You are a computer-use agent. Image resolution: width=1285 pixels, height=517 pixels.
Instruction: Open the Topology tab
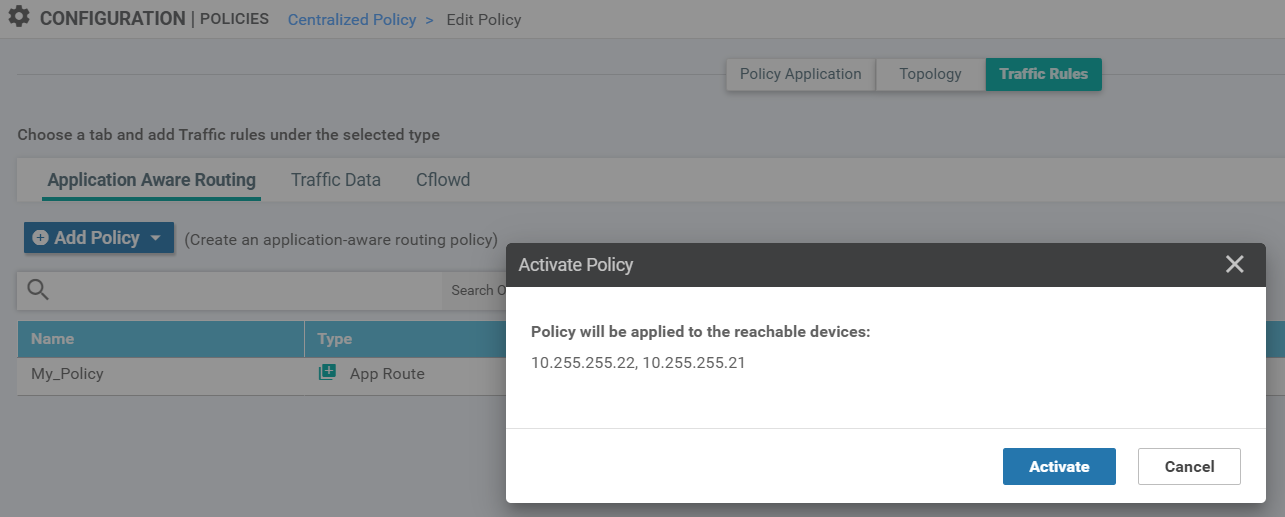930,74
